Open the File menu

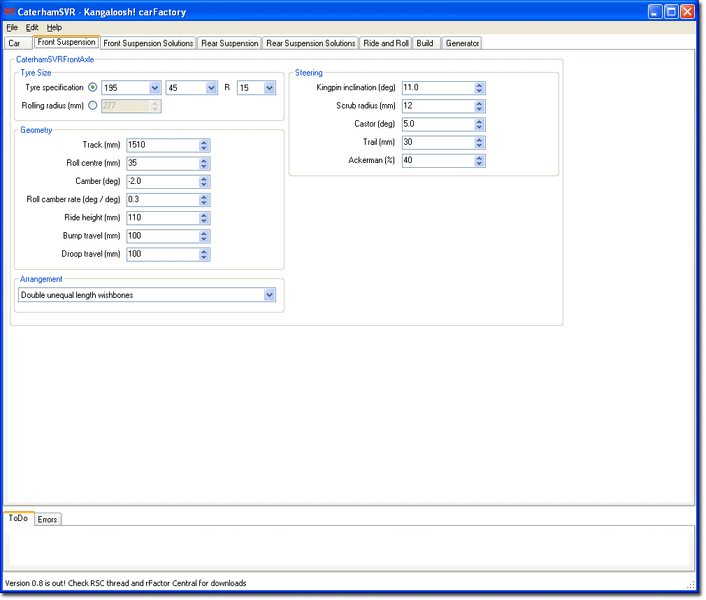click(x=12, y=27)
